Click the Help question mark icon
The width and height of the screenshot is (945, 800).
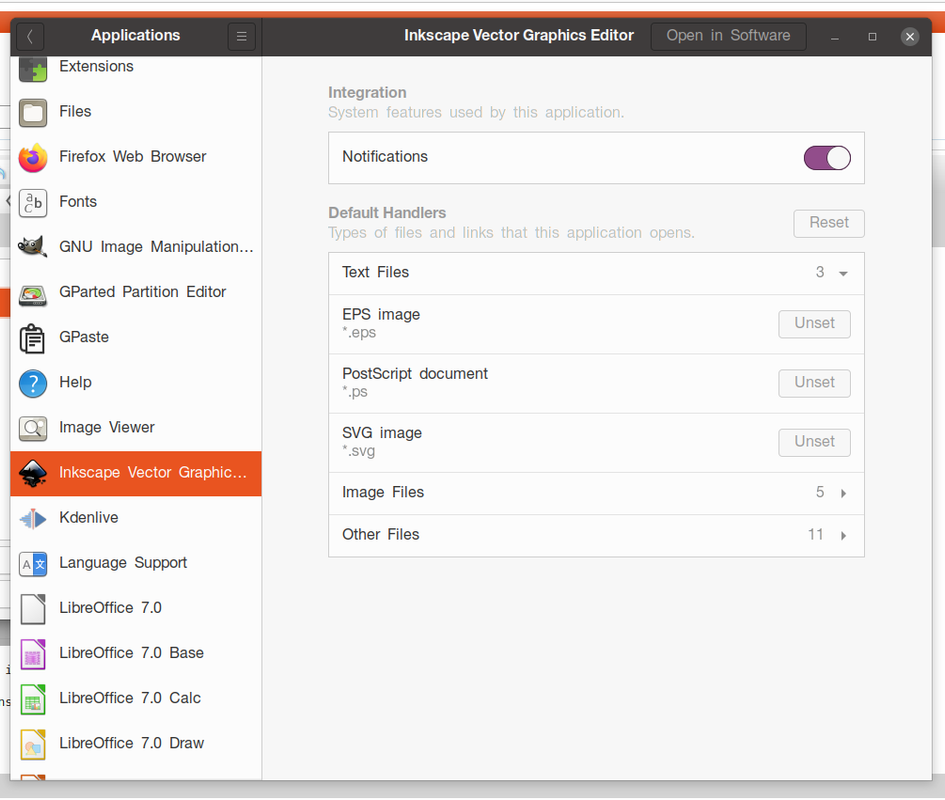click(x=33, y=383)
